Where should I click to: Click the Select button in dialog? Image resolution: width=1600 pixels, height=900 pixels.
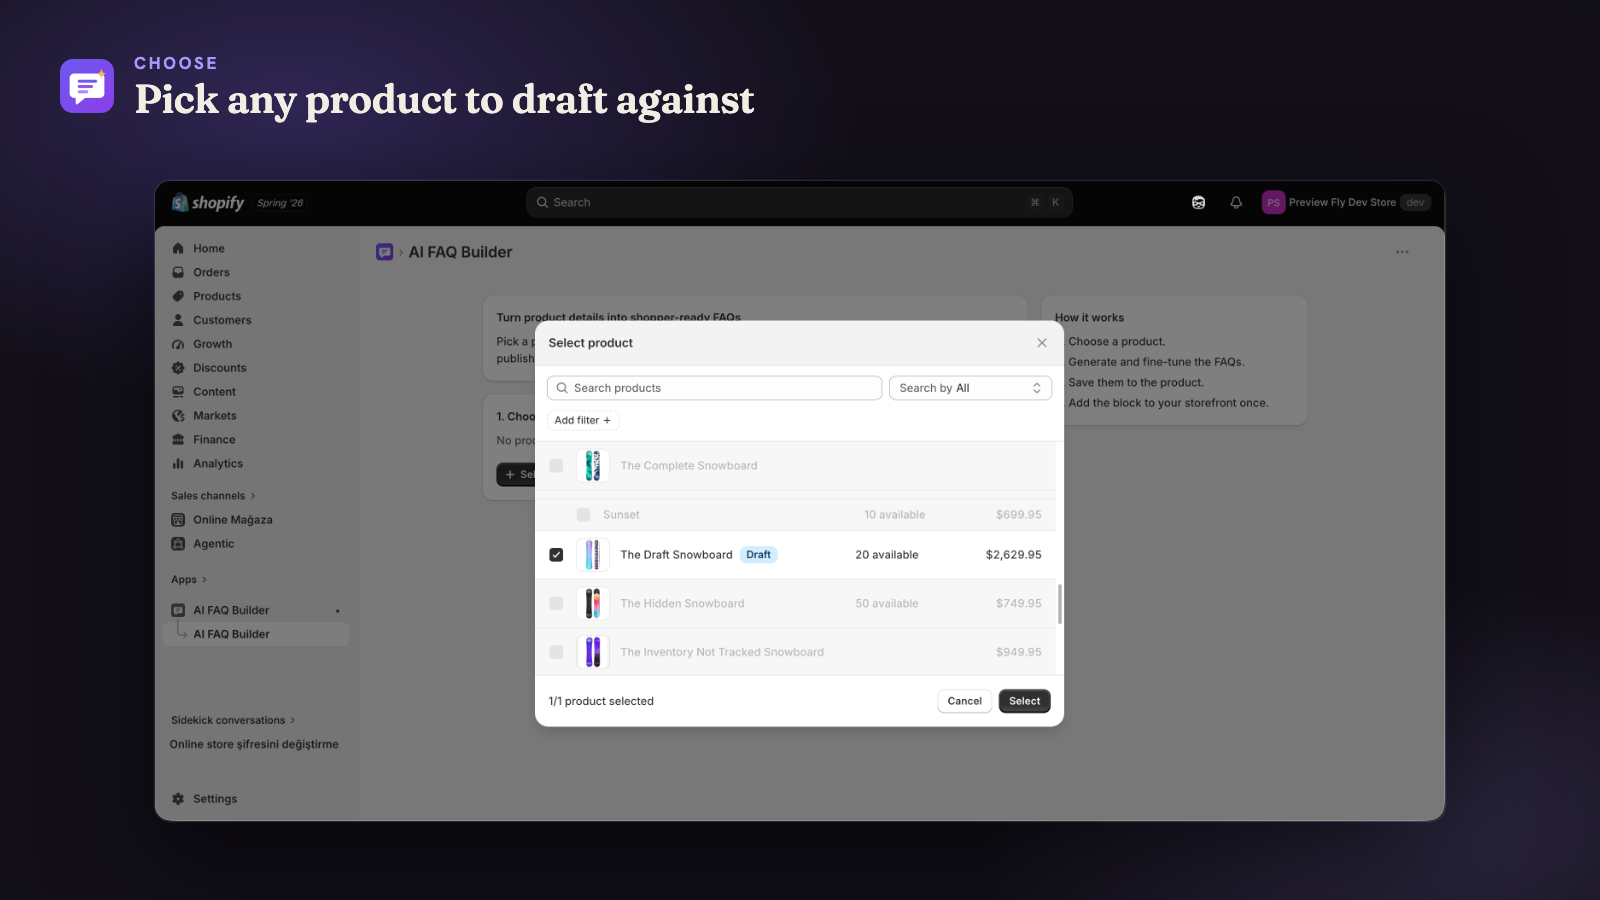(x=1024, y=701)
